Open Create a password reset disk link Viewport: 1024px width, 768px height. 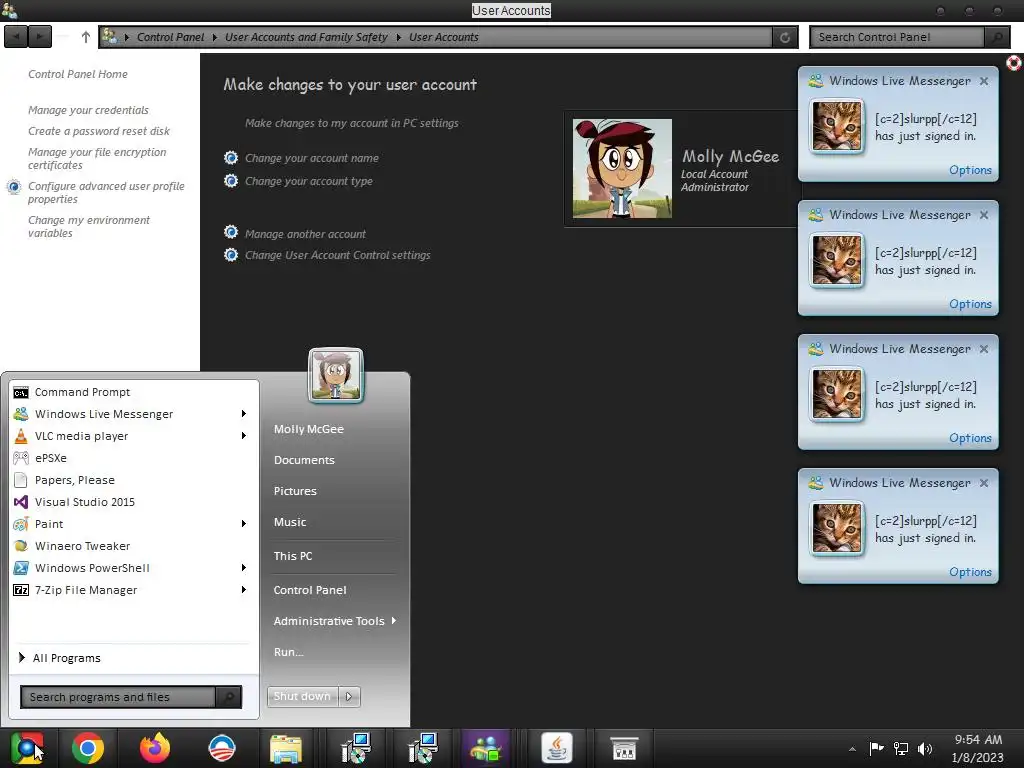point(99,131)
